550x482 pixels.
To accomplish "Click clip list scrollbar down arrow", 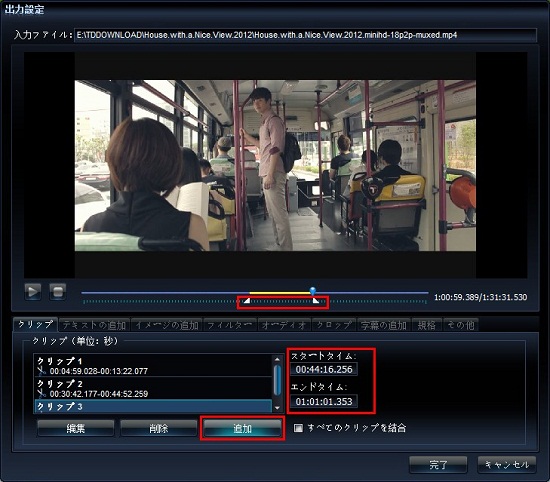I will point(277,408).
